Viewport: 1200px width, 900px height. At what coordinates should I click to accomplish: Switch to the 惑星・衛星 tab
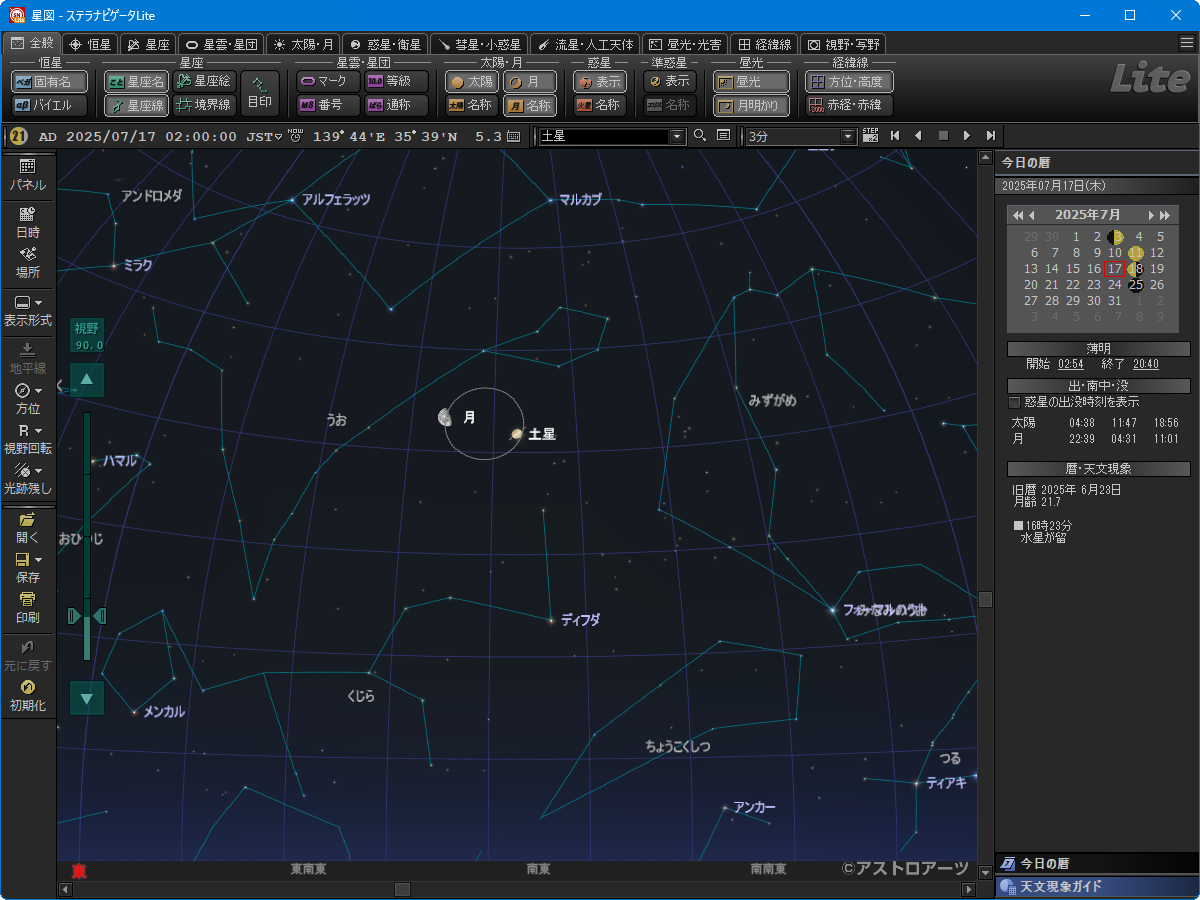click(x=385, y=44)
